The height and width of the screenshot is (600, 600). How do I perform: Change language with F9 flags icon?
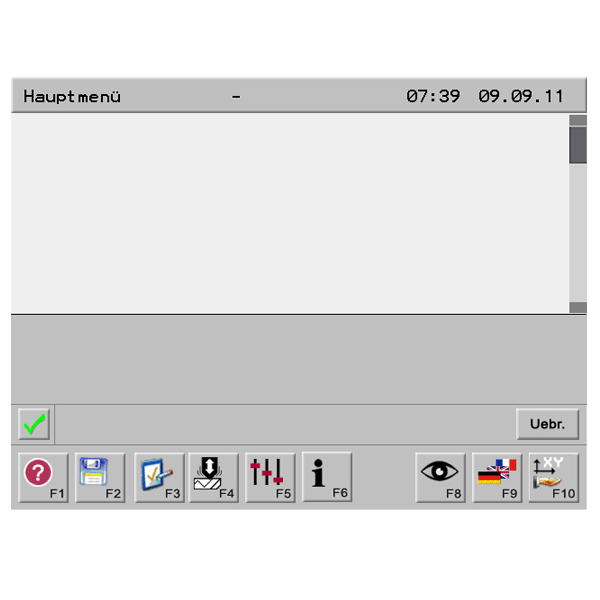497,478
